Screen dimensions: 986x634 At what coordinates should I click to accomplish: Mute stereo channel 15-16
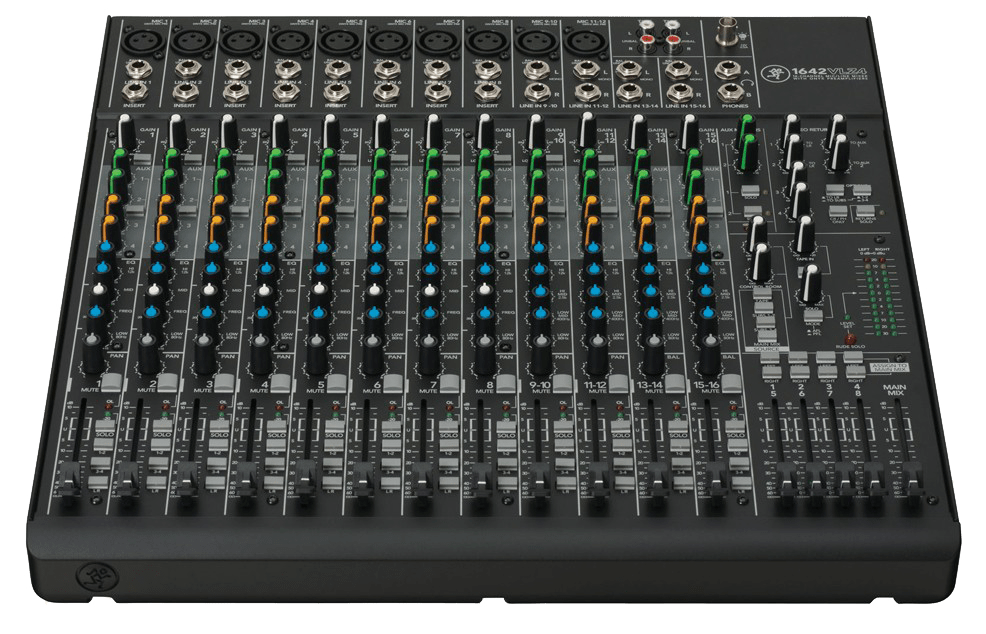[731, 382]
